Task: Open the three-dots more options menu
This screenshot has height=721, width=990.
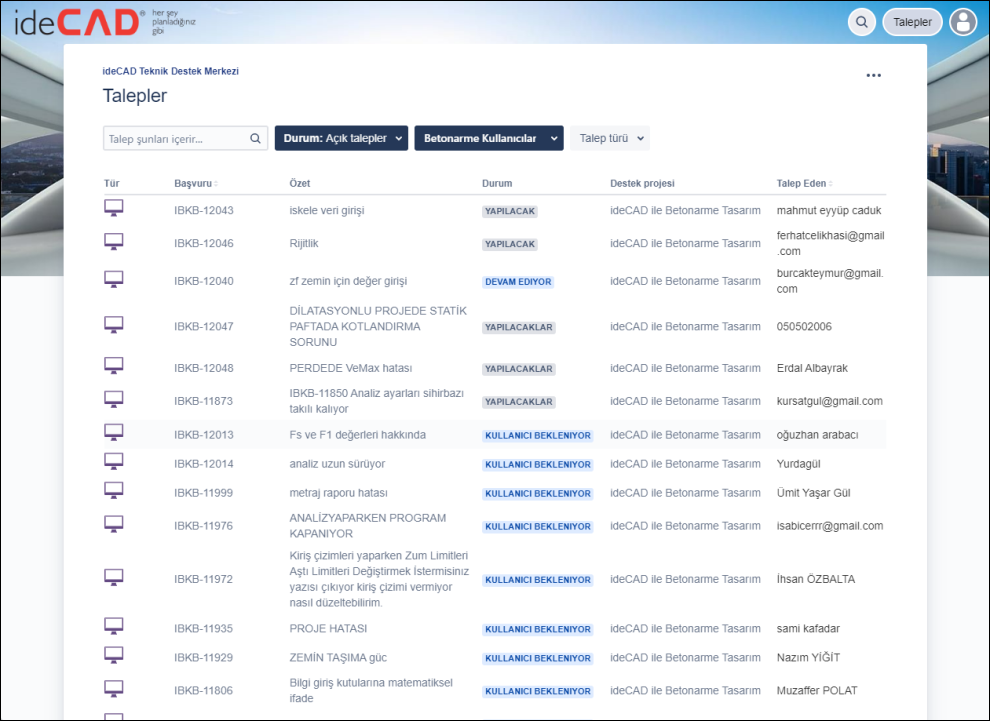Action: [873, 75]
